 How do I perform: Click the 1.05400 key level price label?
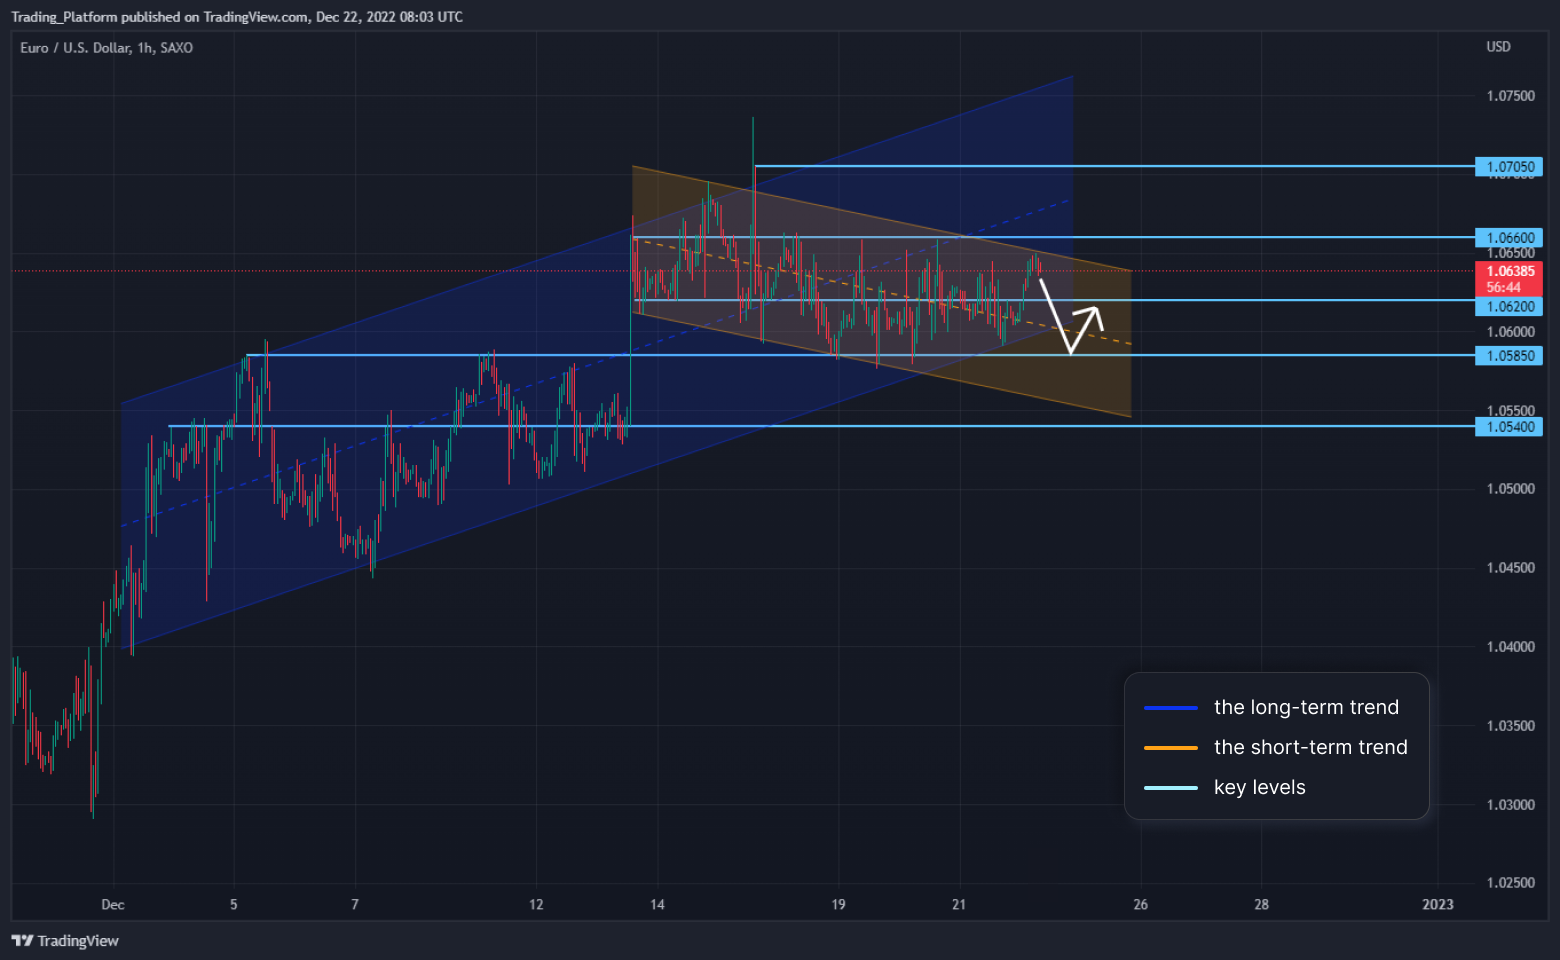1509,427
